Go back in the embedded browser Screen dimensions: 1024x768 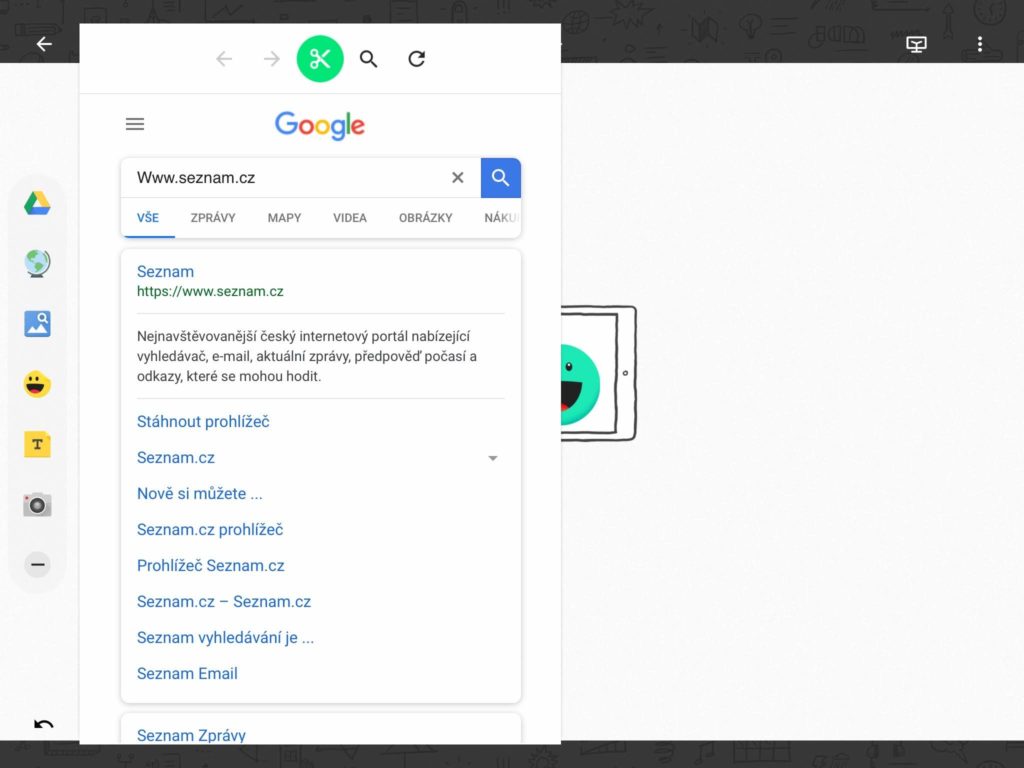pyautogui.click(x=224, y=59)
